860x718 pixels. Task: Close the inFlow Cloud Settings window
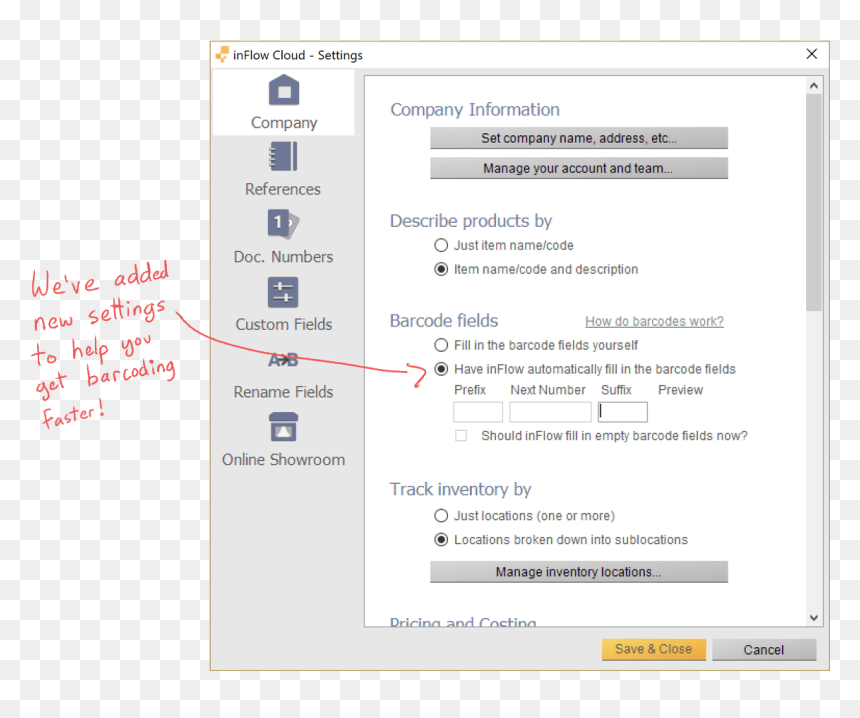point(812,54)
